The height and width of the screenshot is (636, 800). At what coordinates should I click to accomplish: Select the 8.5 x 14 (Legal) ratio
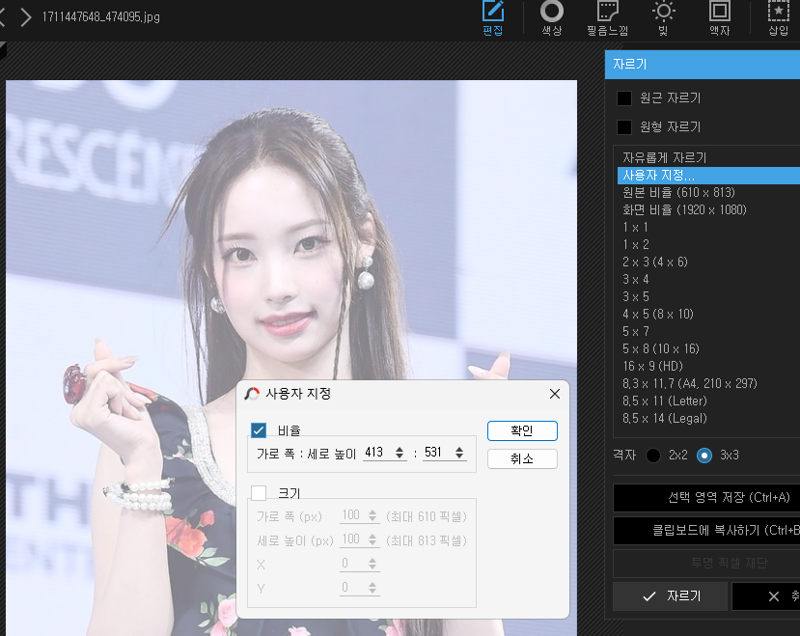point(709,418)
